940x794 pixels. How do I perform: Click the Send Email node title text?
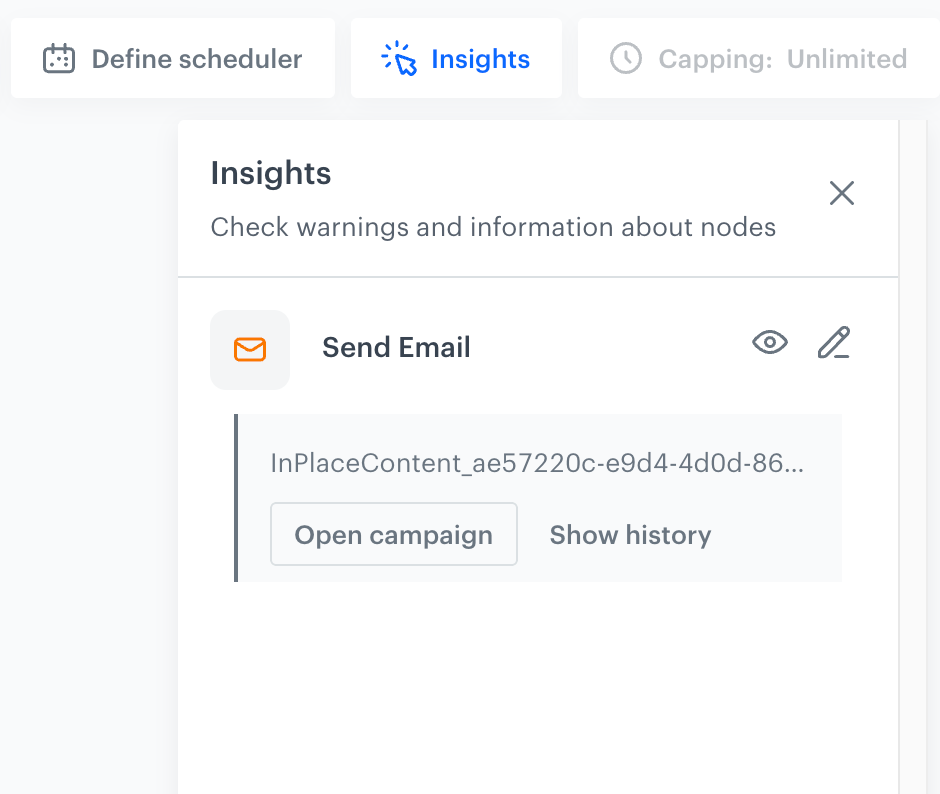pyautogui.click(x=396, y=347)
